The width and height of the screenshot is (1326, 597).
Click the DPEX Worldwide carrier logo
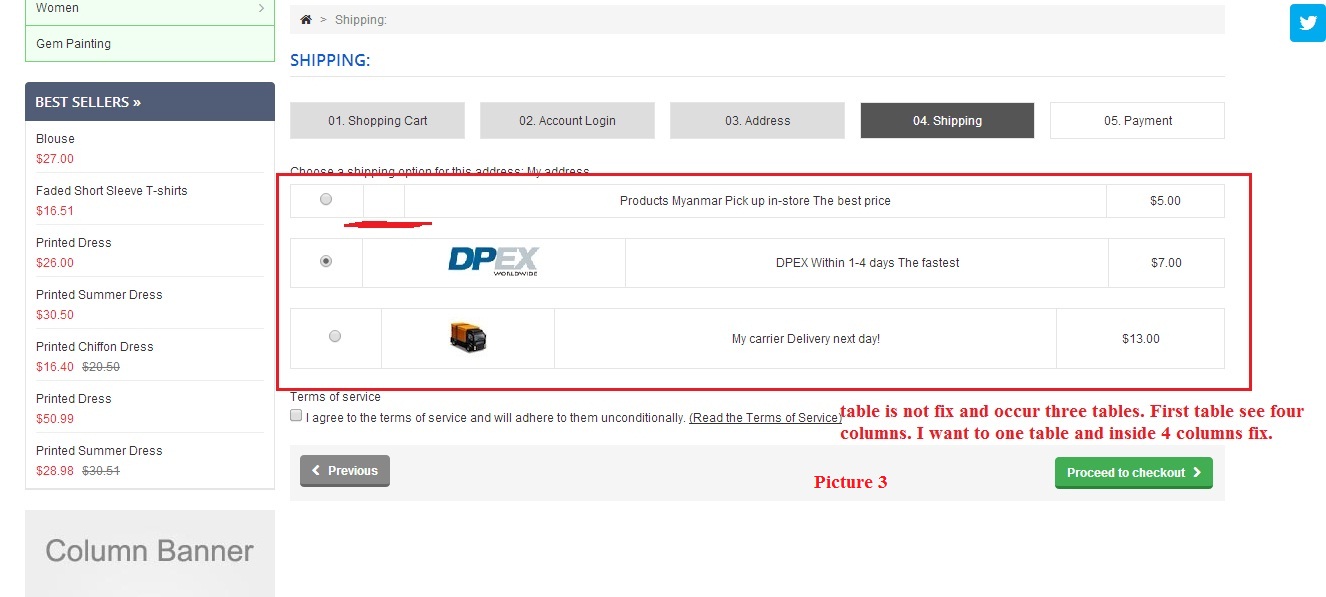[x=493, y=262]
